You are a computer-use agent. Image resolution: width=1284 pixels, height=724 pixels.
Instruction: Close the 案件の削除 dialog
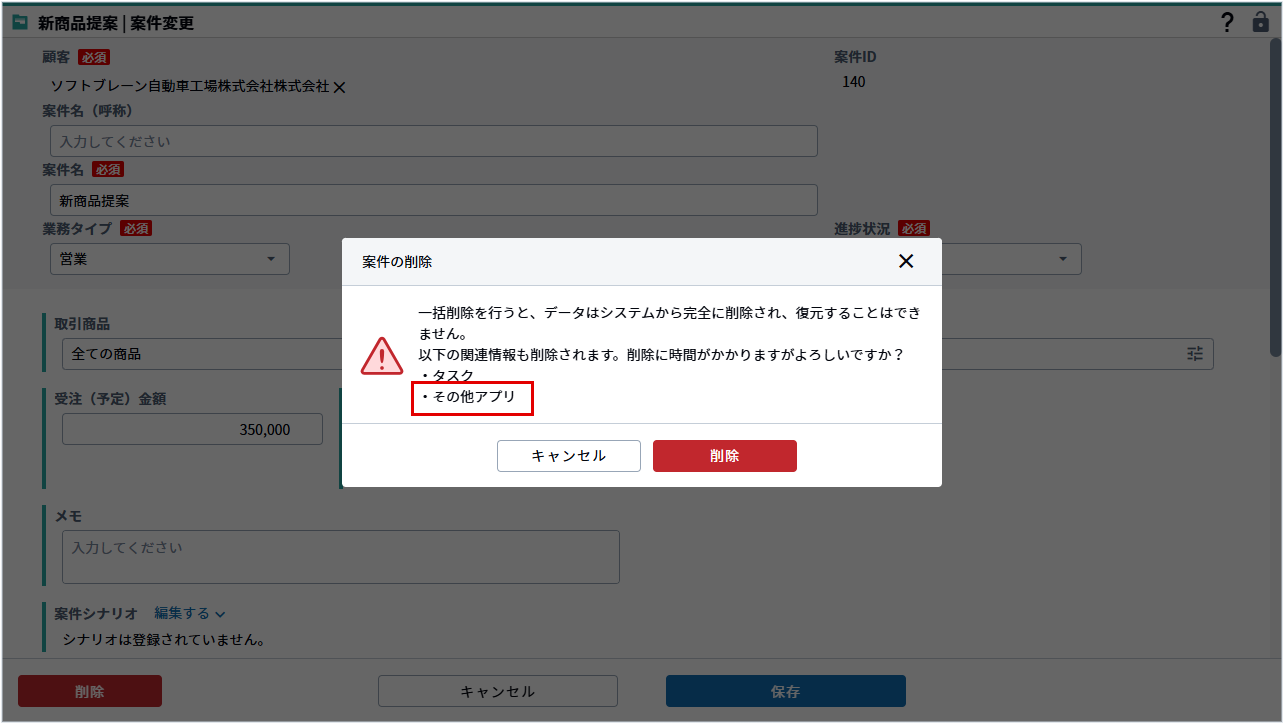905,261
